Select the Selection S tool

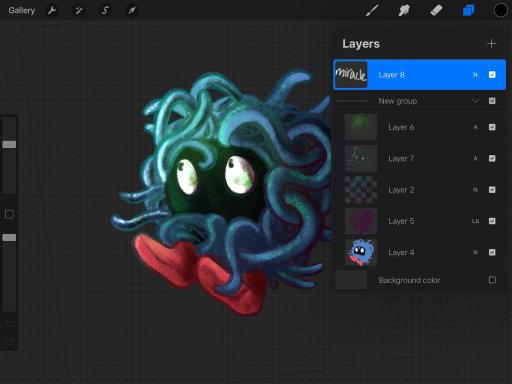[105, 10]
